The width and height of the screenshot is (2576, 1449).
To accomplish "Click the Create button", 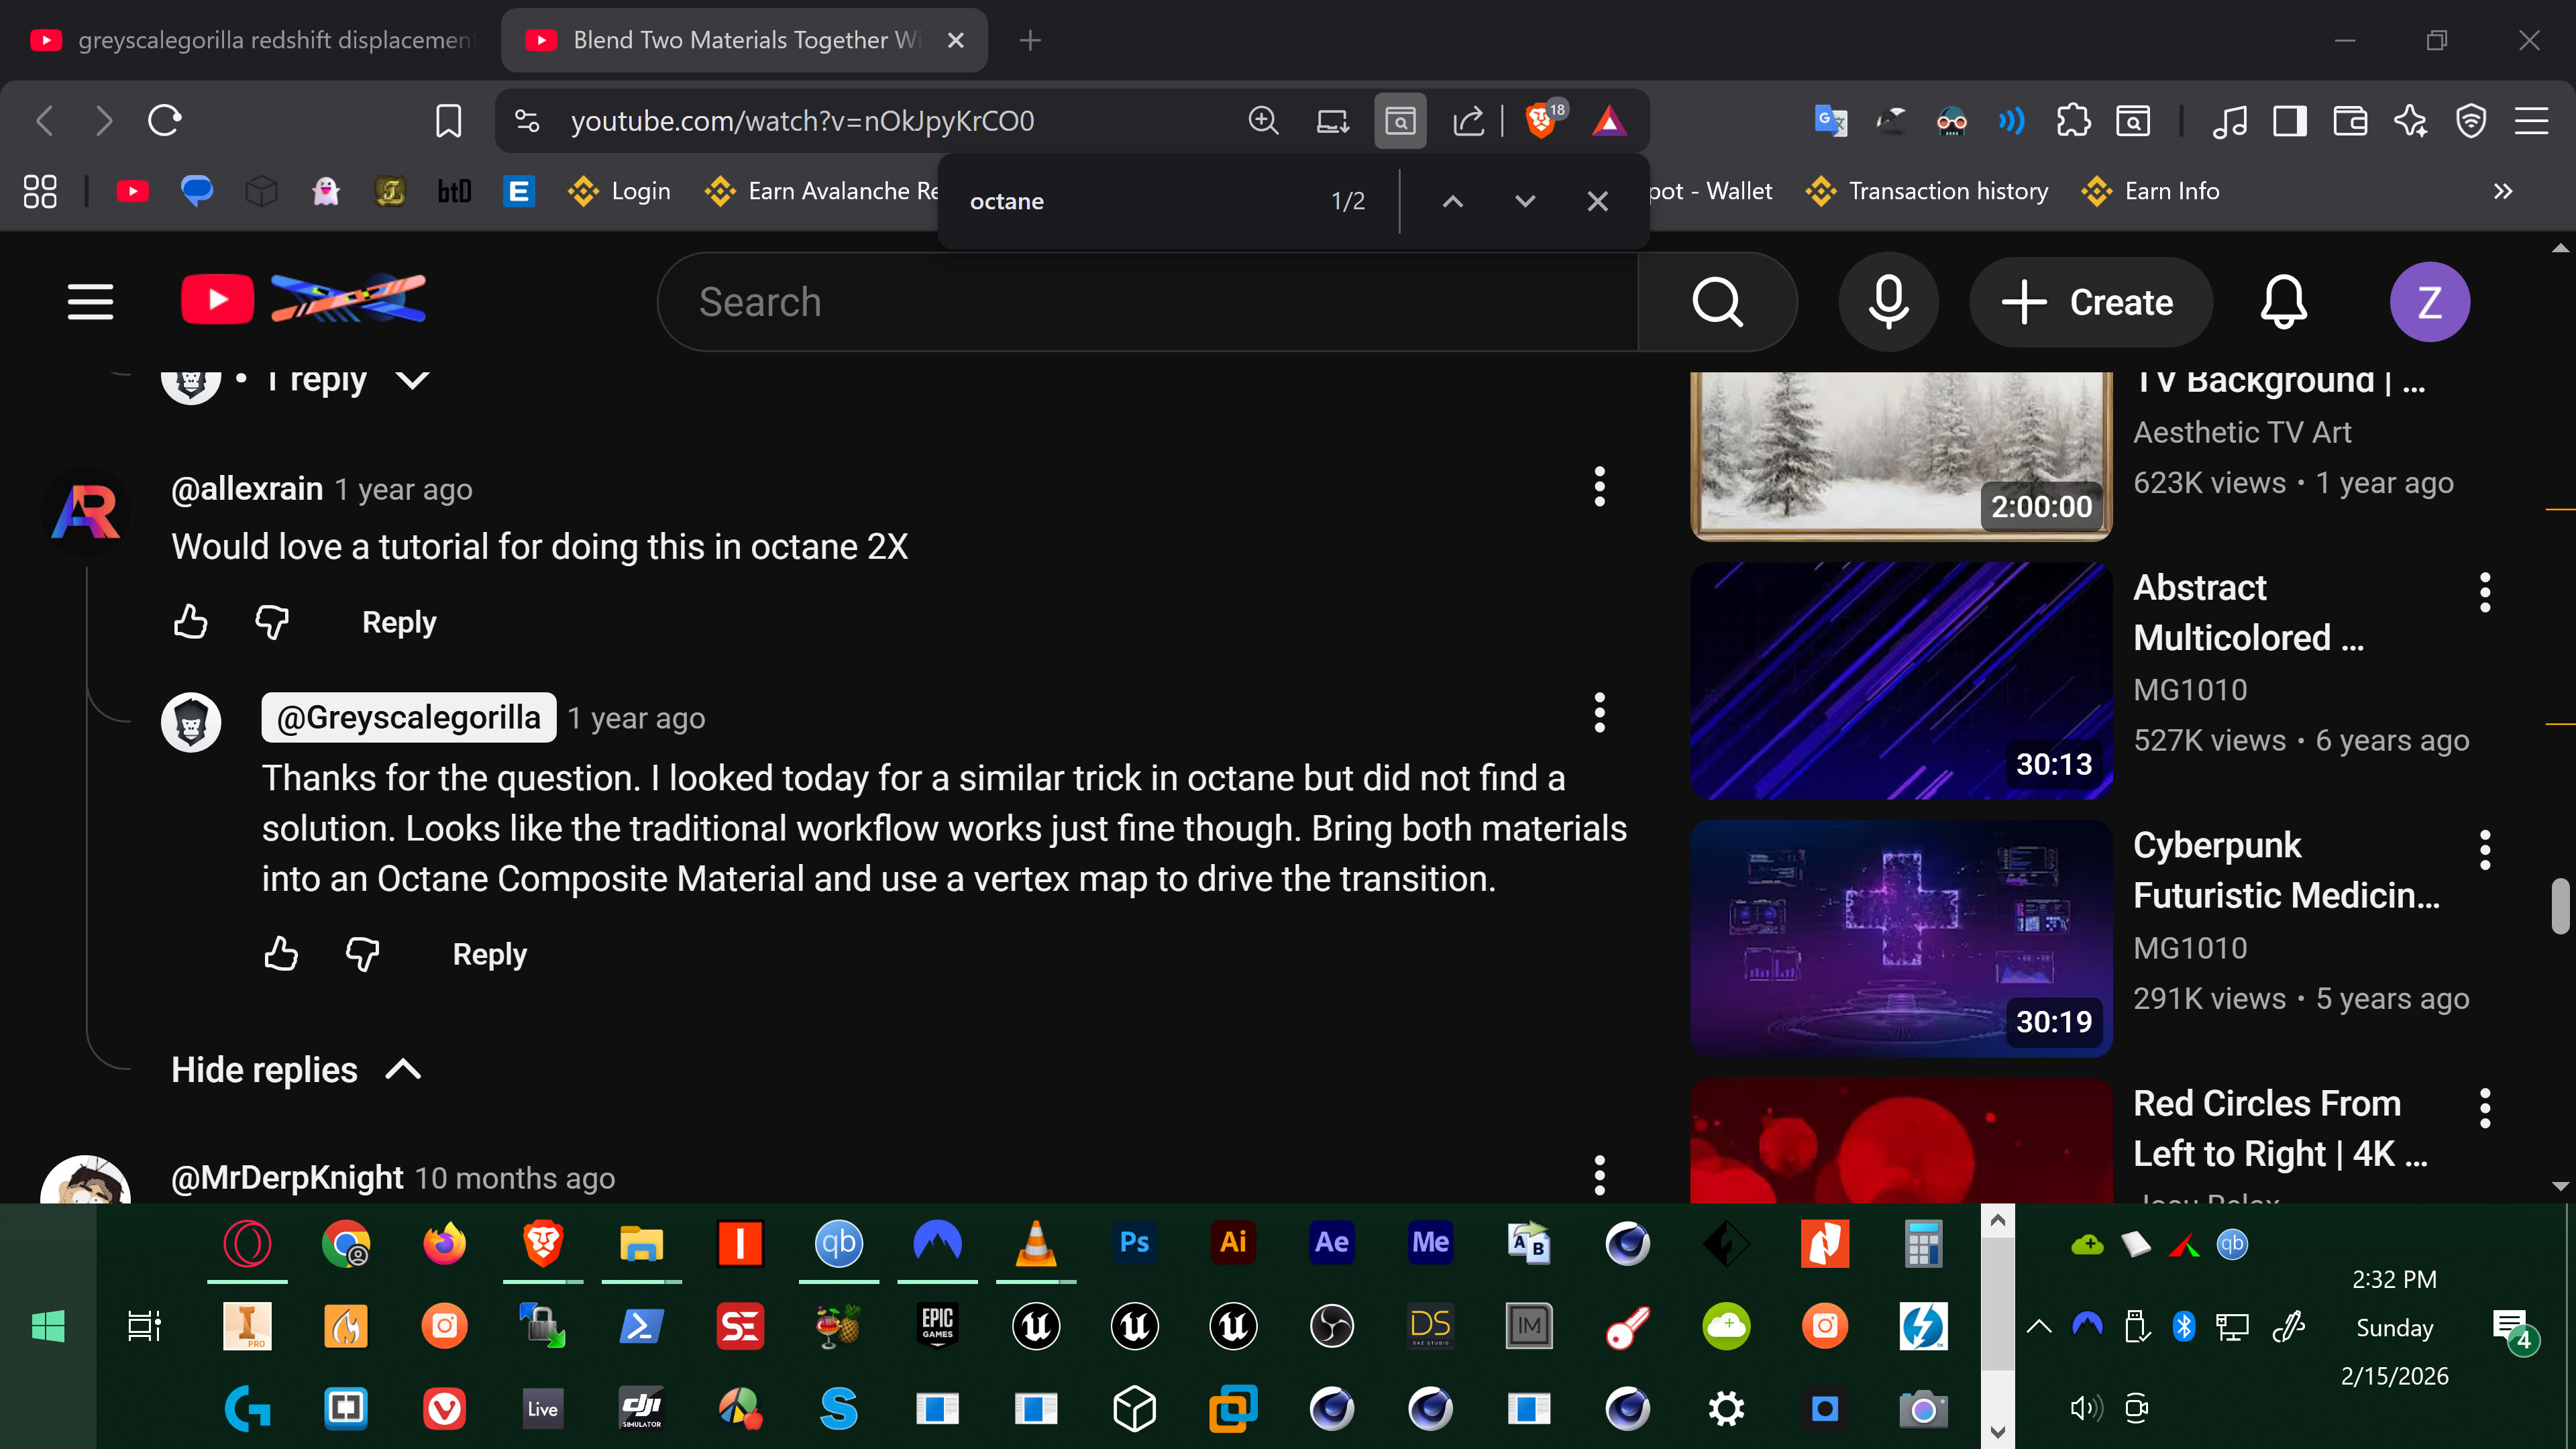I will pos(2090,302).
